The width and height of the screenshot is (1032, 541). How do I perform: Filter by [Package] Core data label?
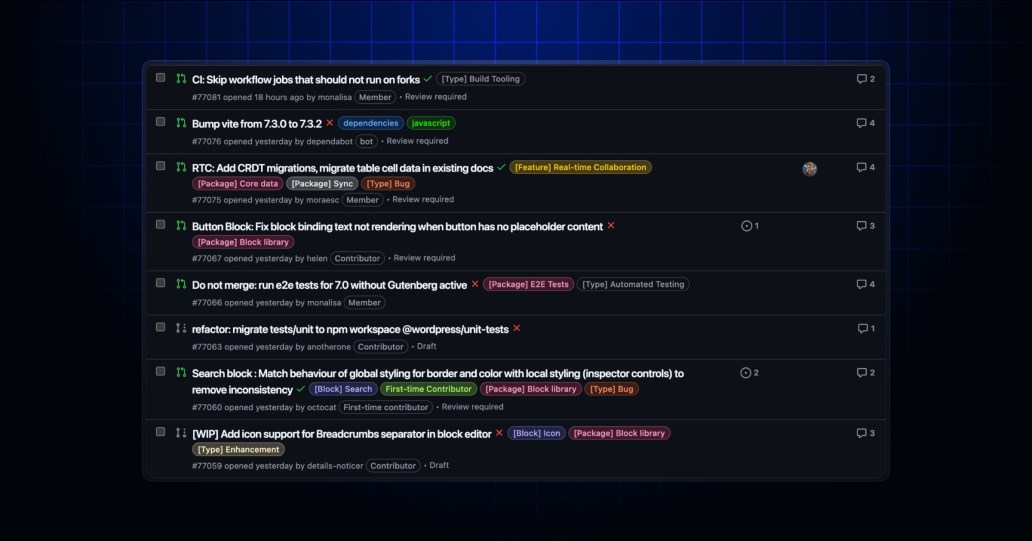[238, 184]
